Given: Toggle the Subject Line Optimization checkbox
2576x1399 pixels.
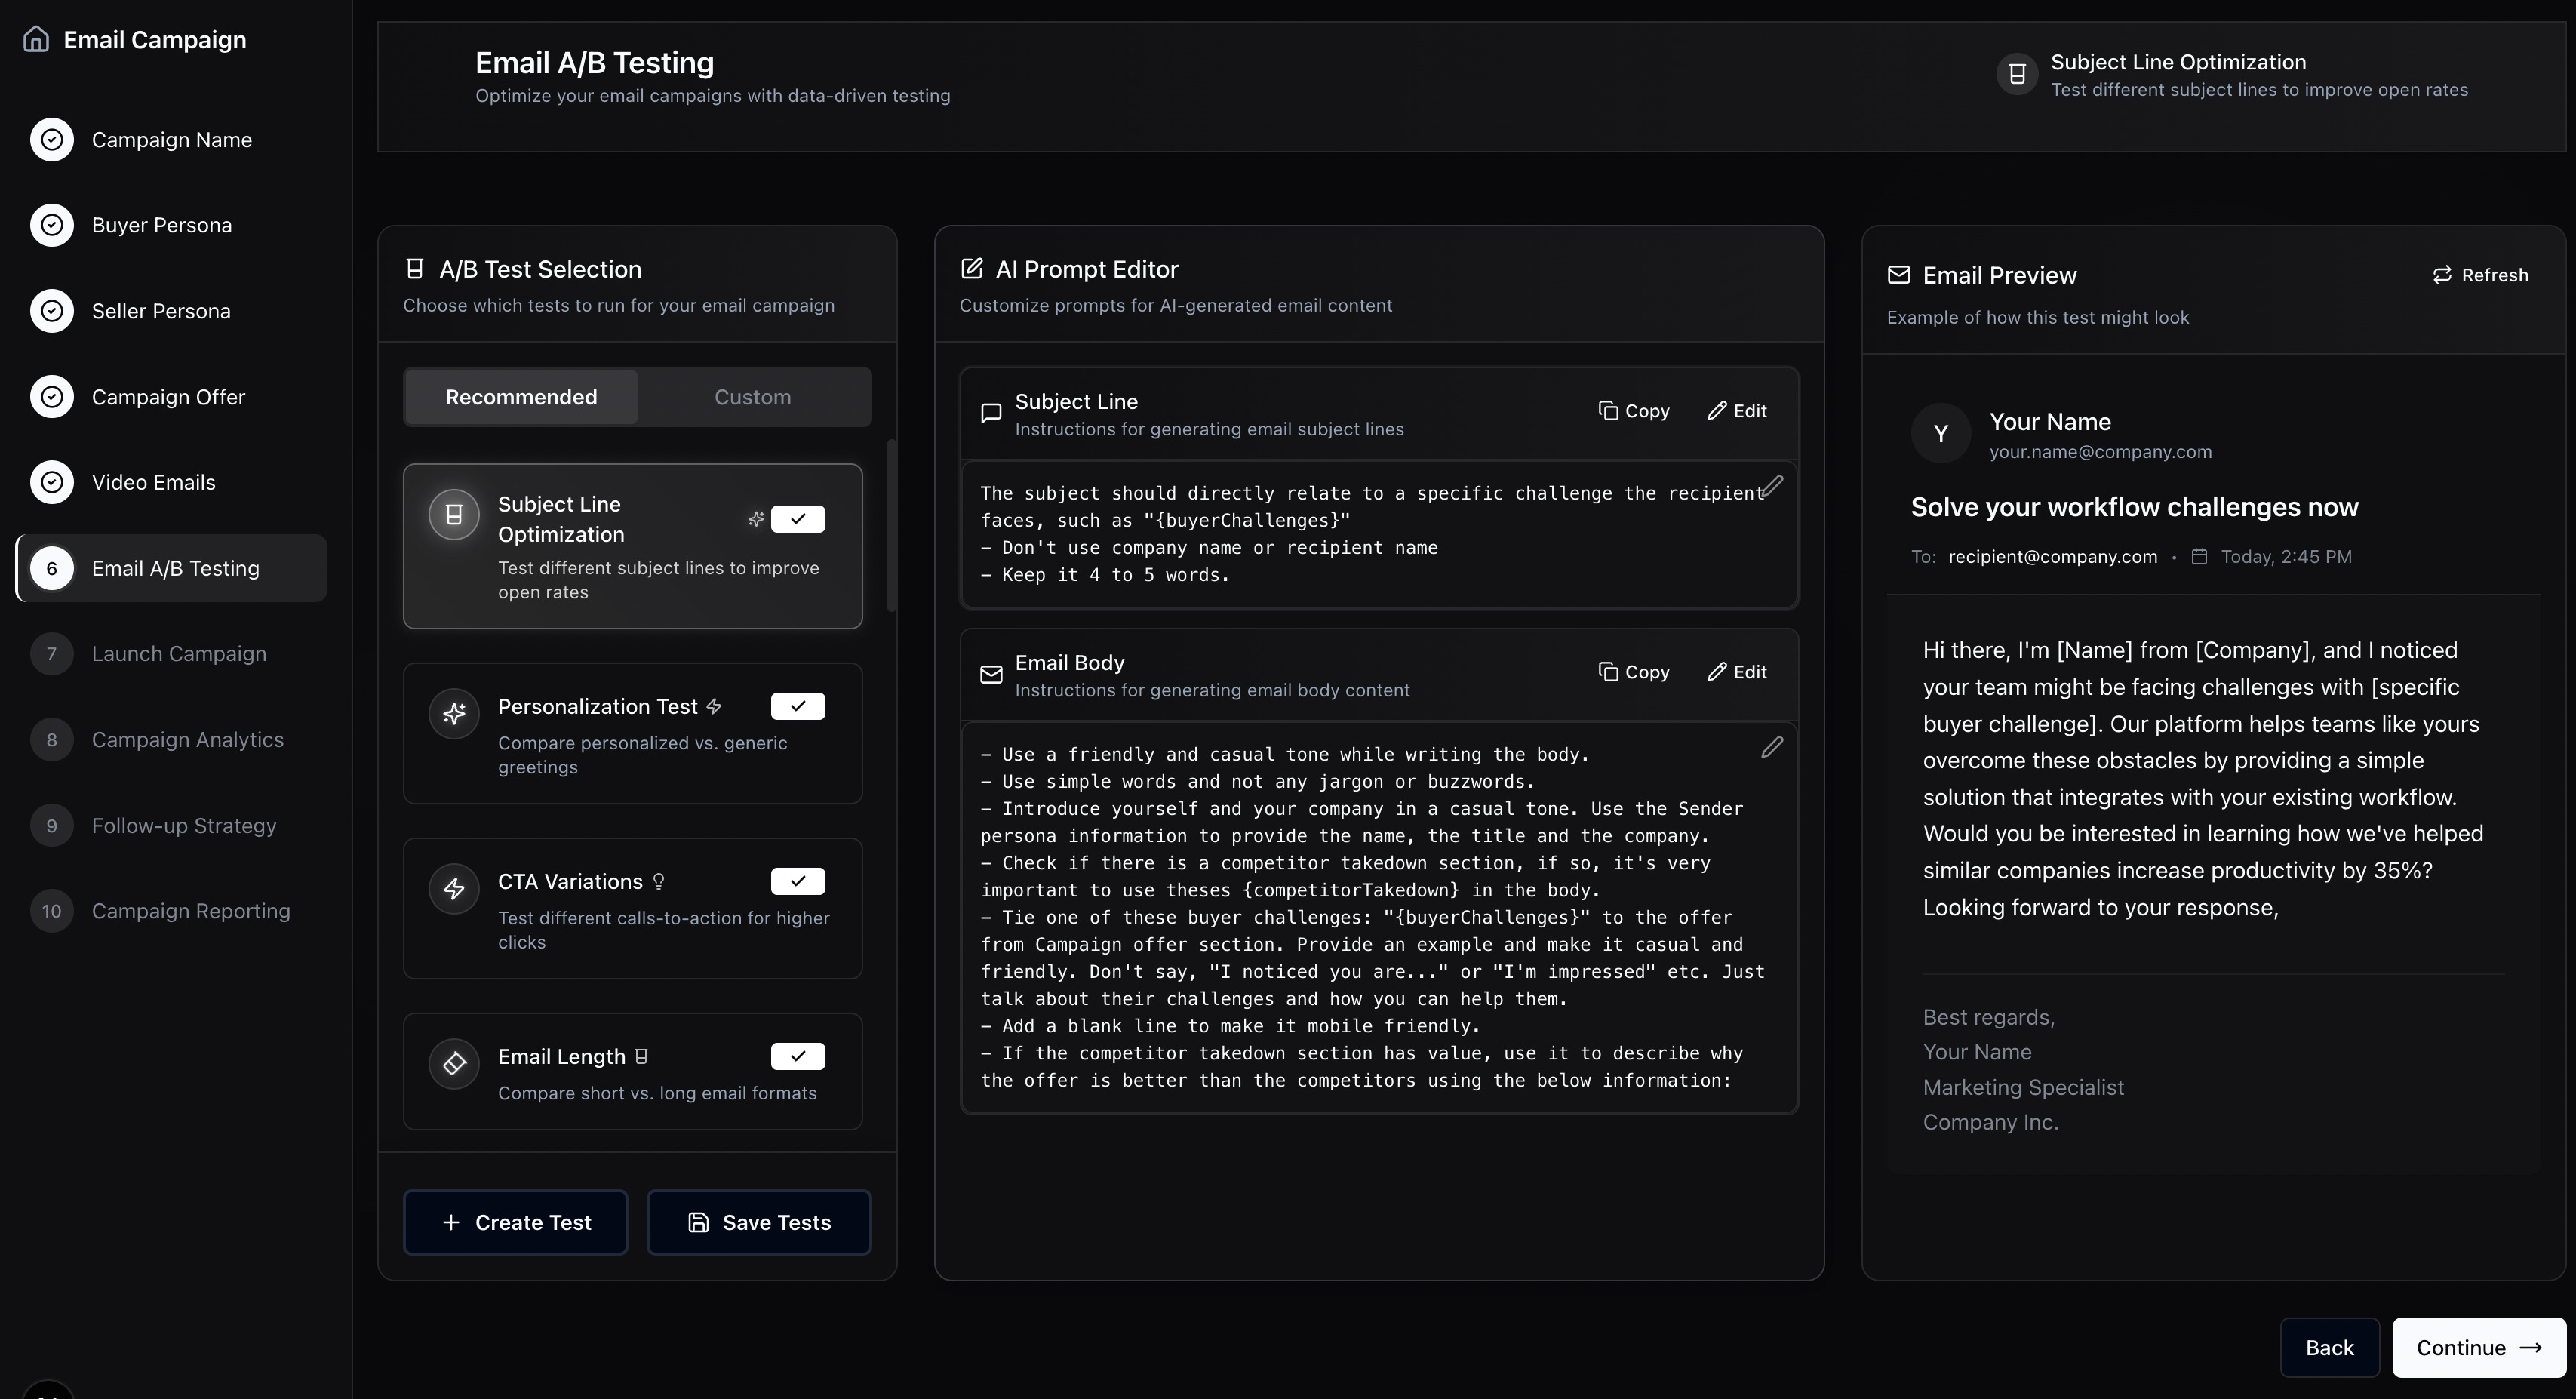Looking at the screenshot, I should tap(798, 519).
